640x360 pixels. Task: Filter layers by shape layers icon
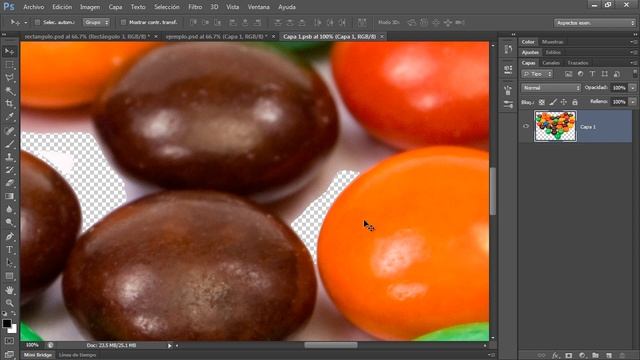click(604, 74)
